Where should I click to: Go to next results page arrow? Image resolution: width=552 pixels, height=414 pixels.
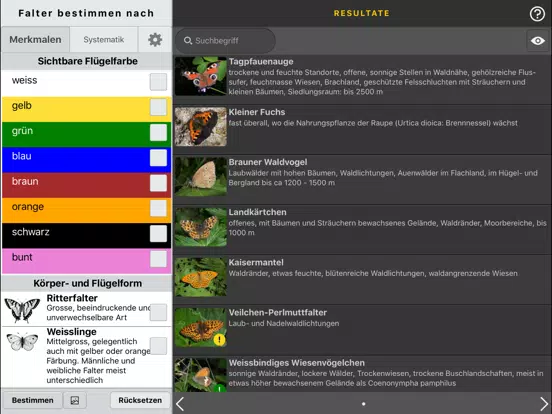(x=544, y=404)
